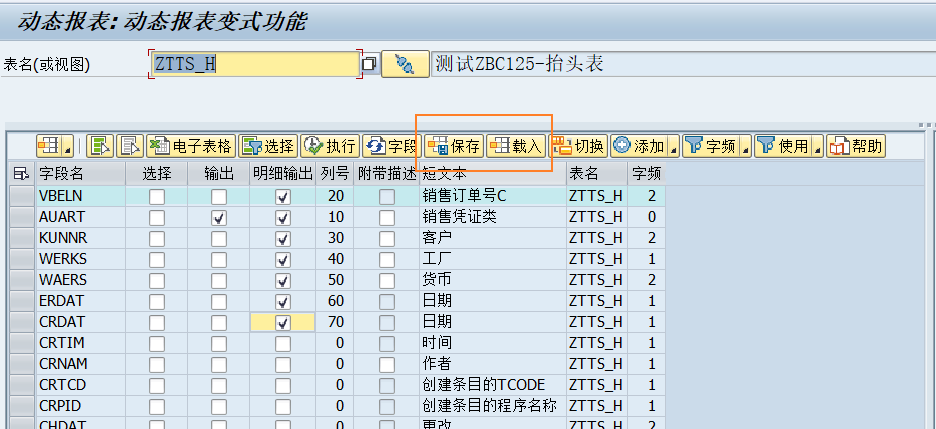Screen dimensions: 936x429
Task: Click the 输出 column header
Action: tap(219, 174)
